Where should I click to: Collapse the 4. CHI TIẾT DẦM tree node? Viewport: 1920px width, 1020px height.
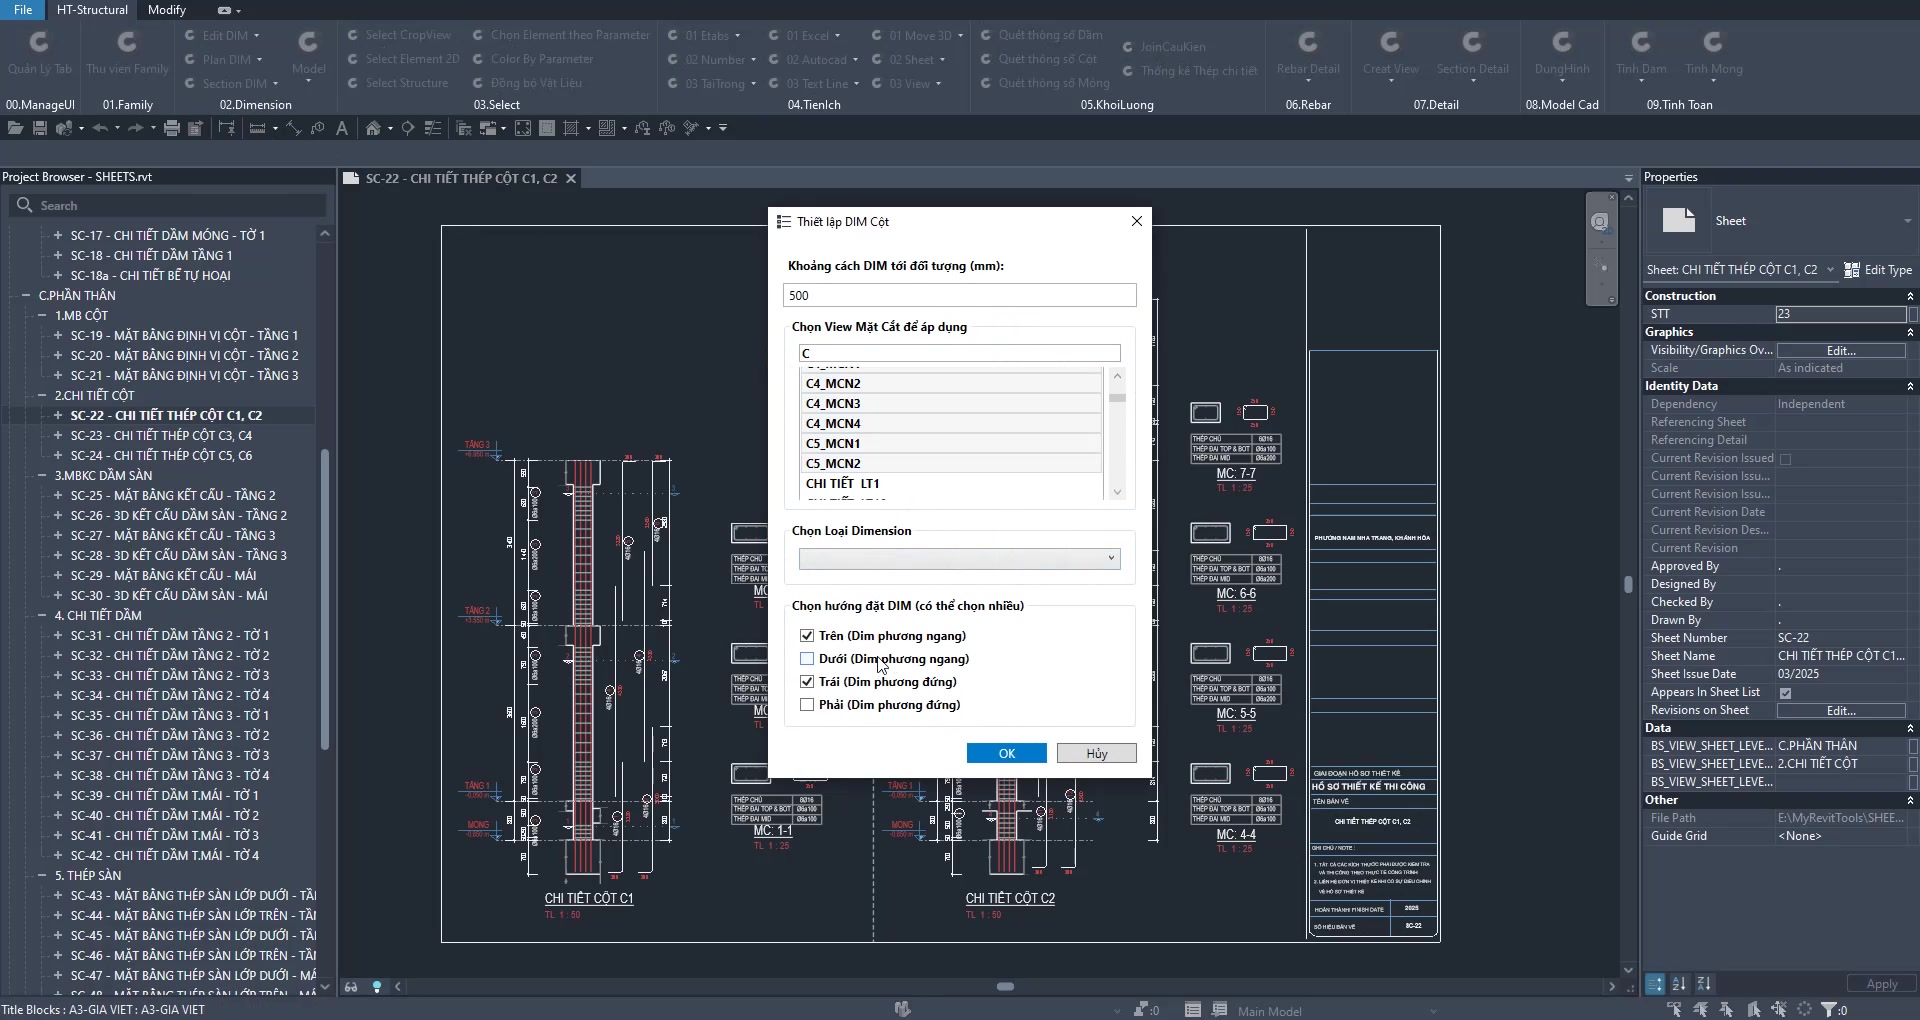[x=42, y=616]
